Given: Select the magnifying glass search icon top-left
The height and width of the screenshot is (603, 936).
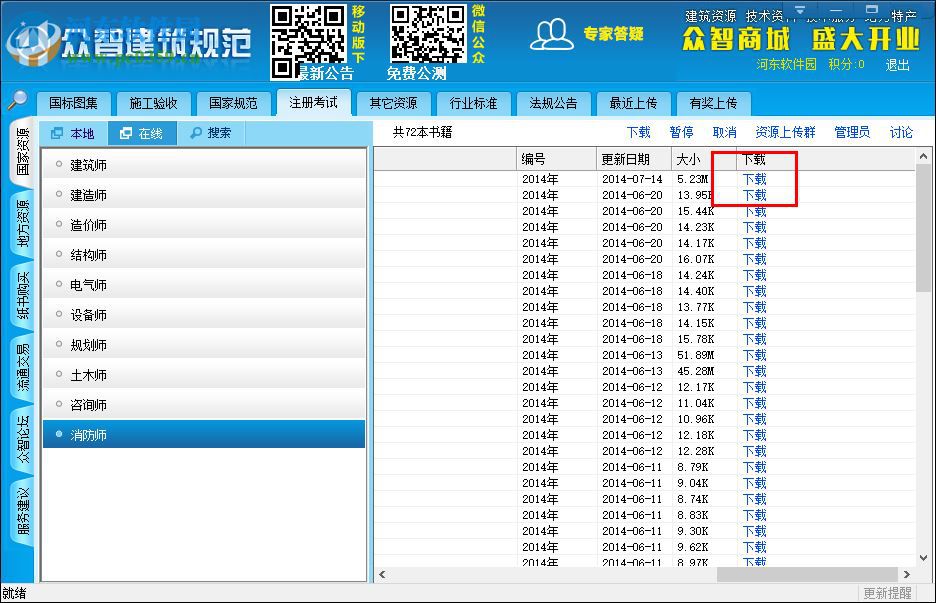Looking at the screenshot, I should [x=18, y=100].
